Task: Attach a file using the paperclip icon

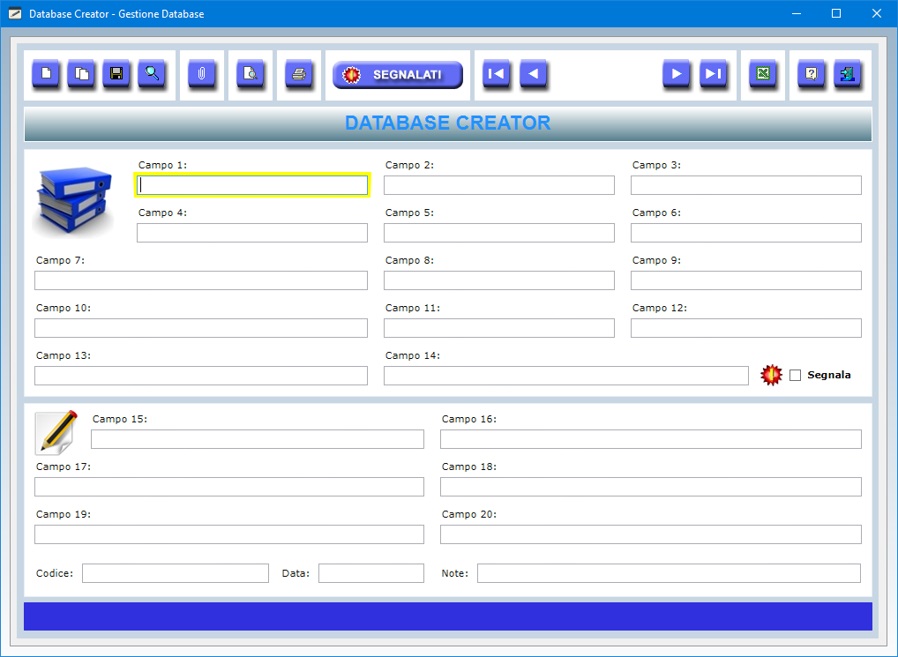Action: click(x=202, y=74)
